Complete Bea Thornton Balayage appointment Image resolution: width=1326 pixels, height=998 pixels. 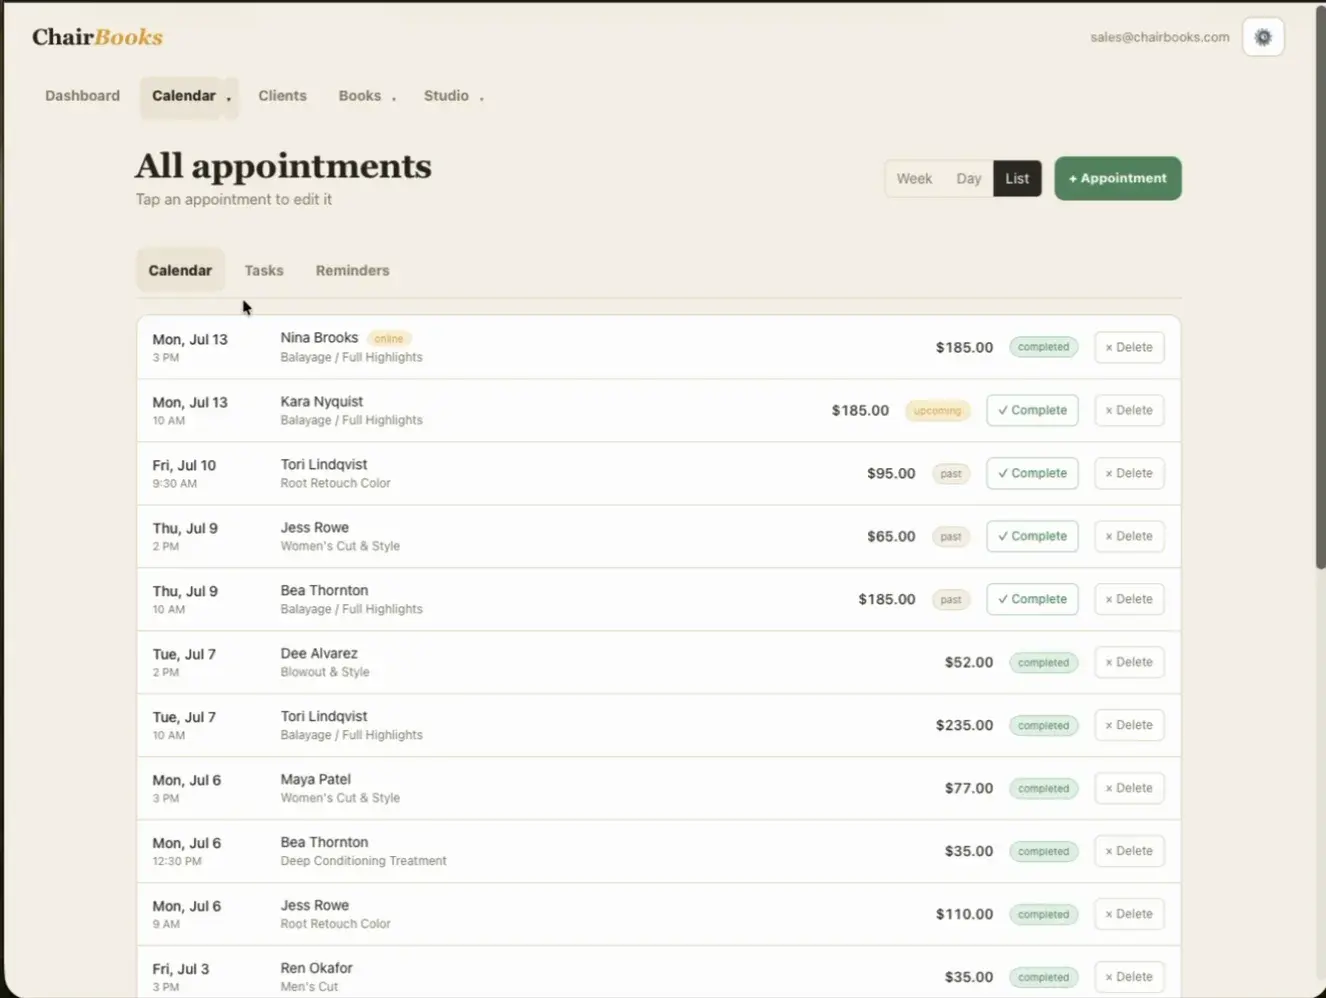(1032, 599)
